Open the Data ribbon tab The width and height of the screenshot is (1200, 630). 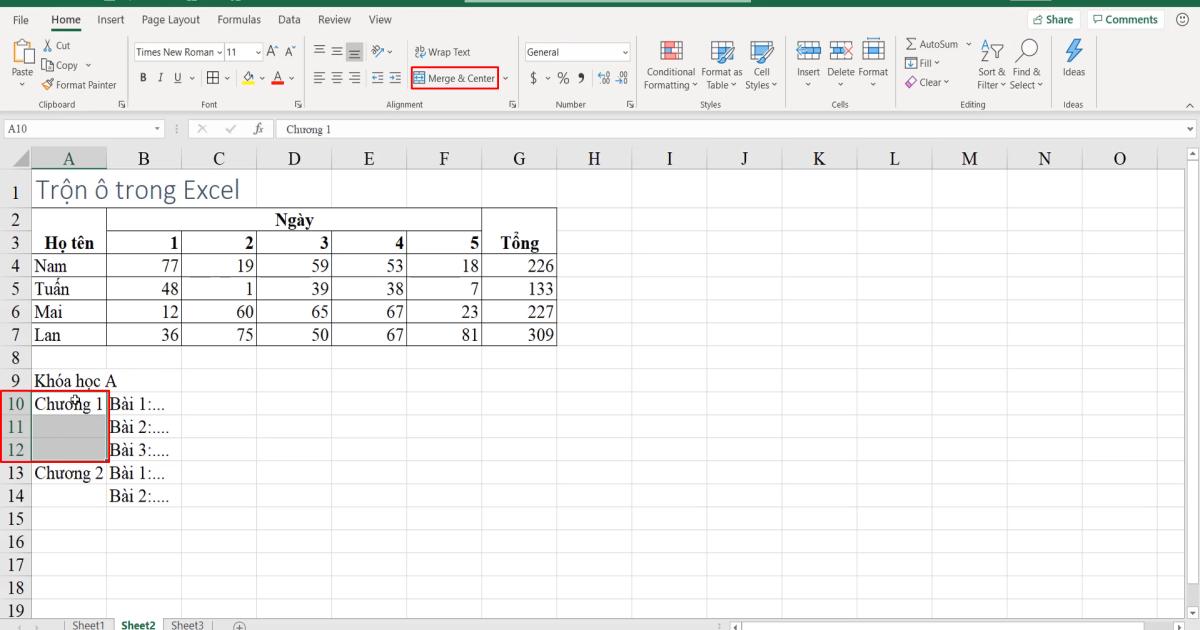[x=288, y=19]
